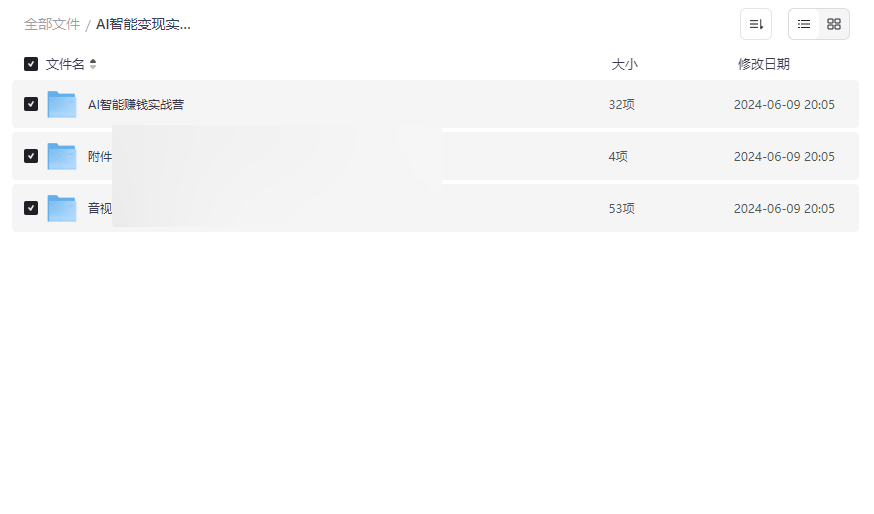
Task: Click the AI智能变现实... breadcrumb item
Action: 143,24
